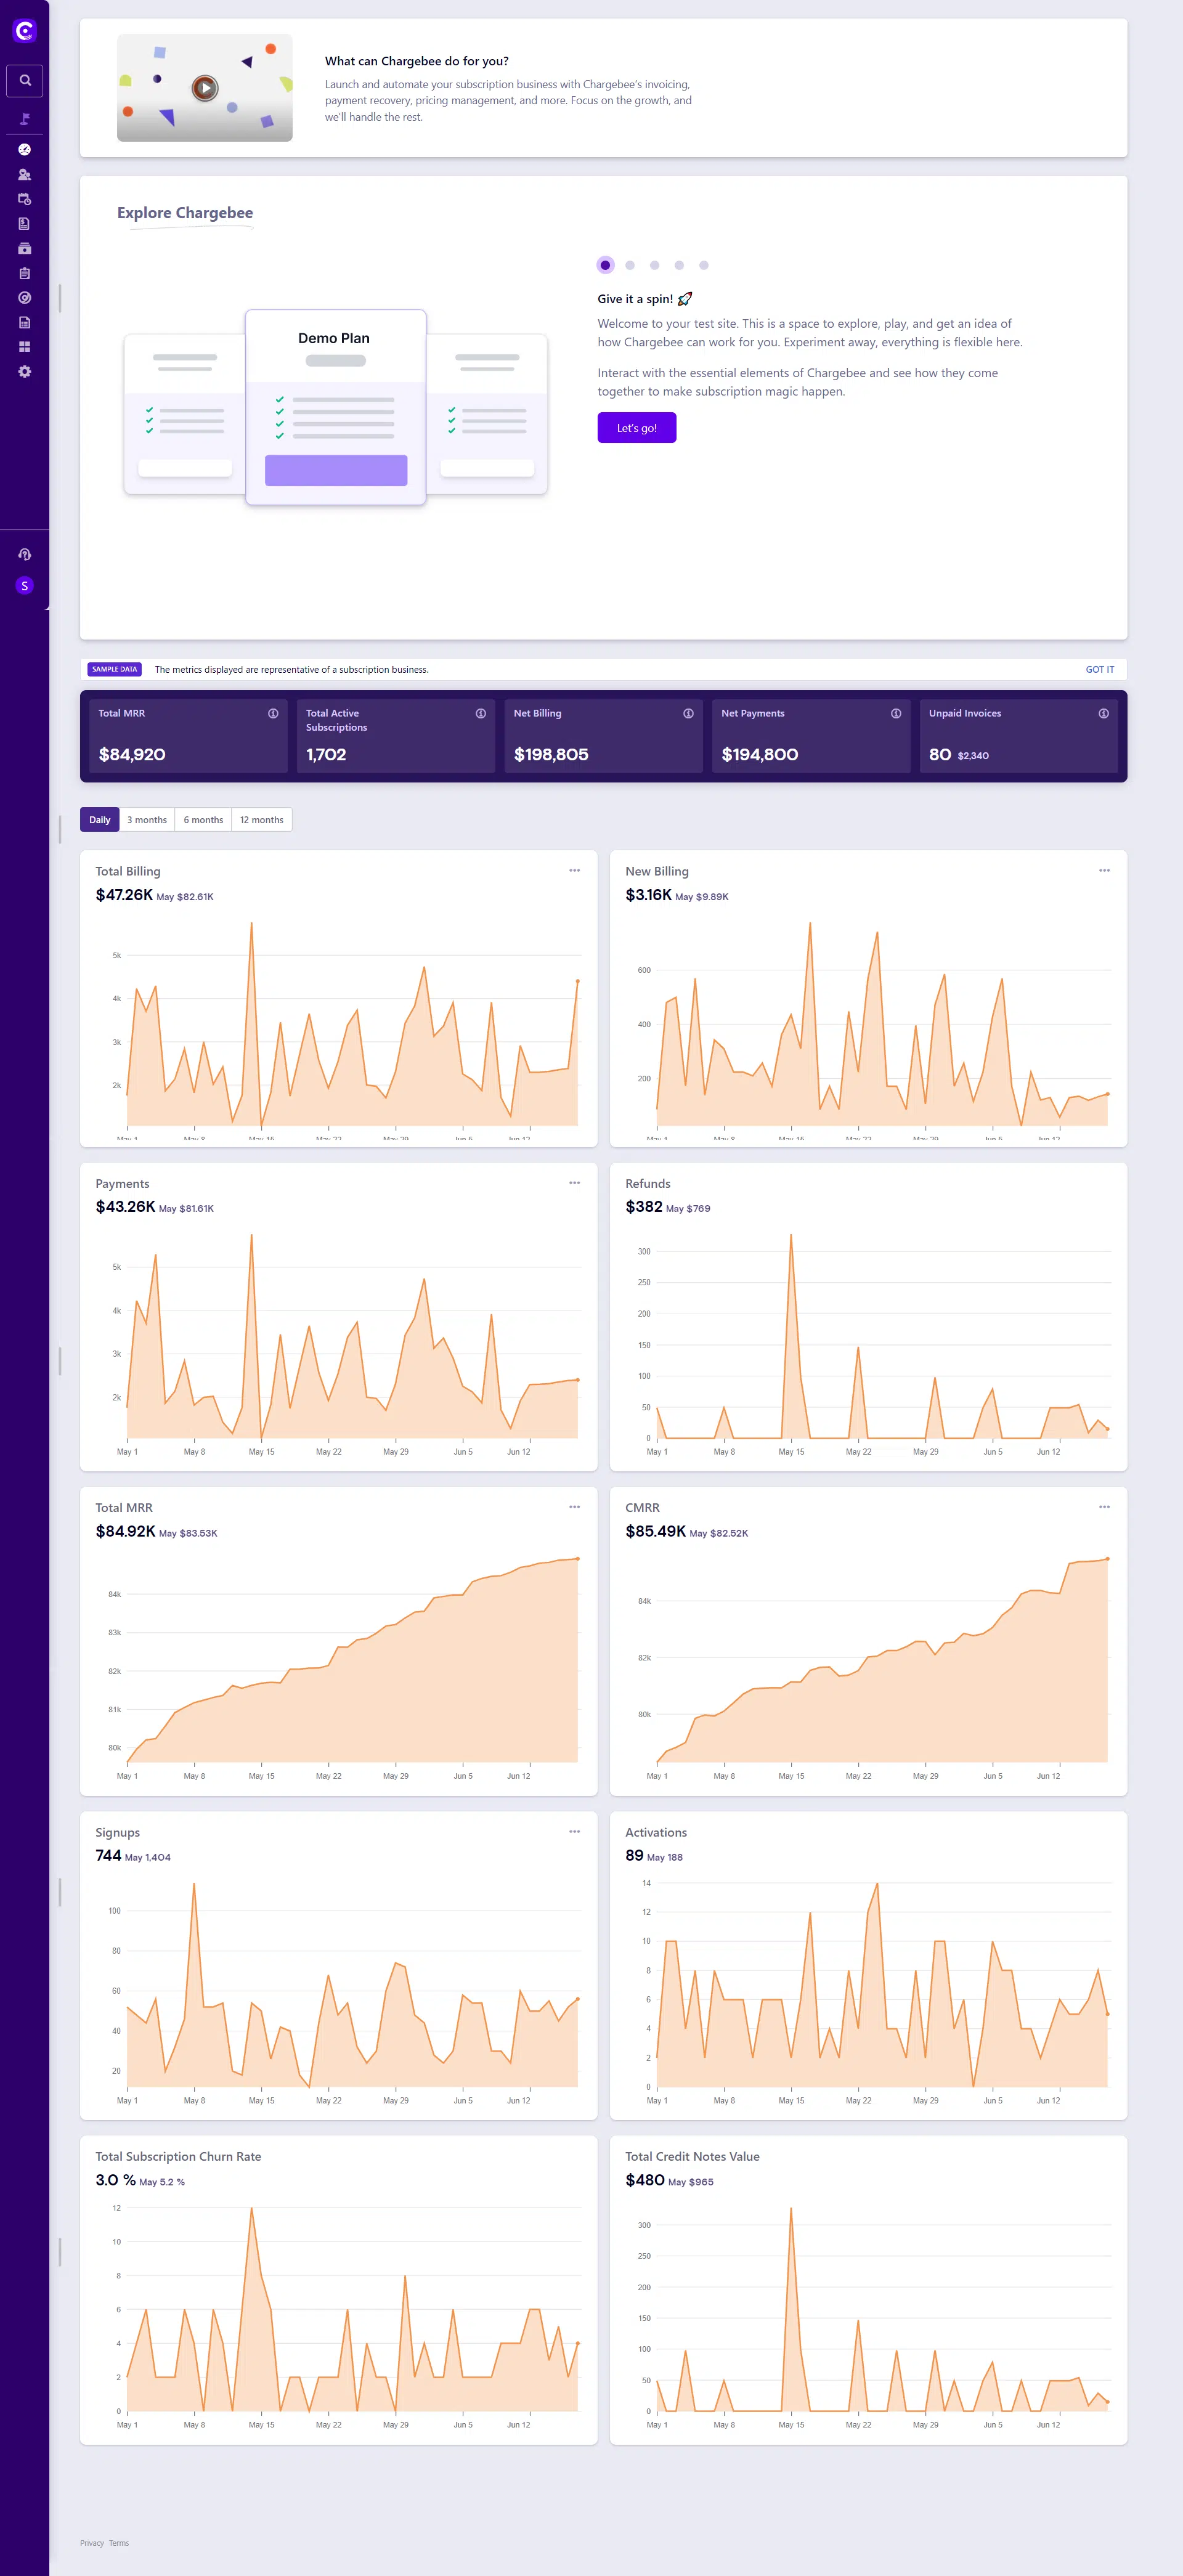This screenshot has height=2576, width=1183.
Task: Switch to the 3 months period tab
Action: click(x=147, y=819)
